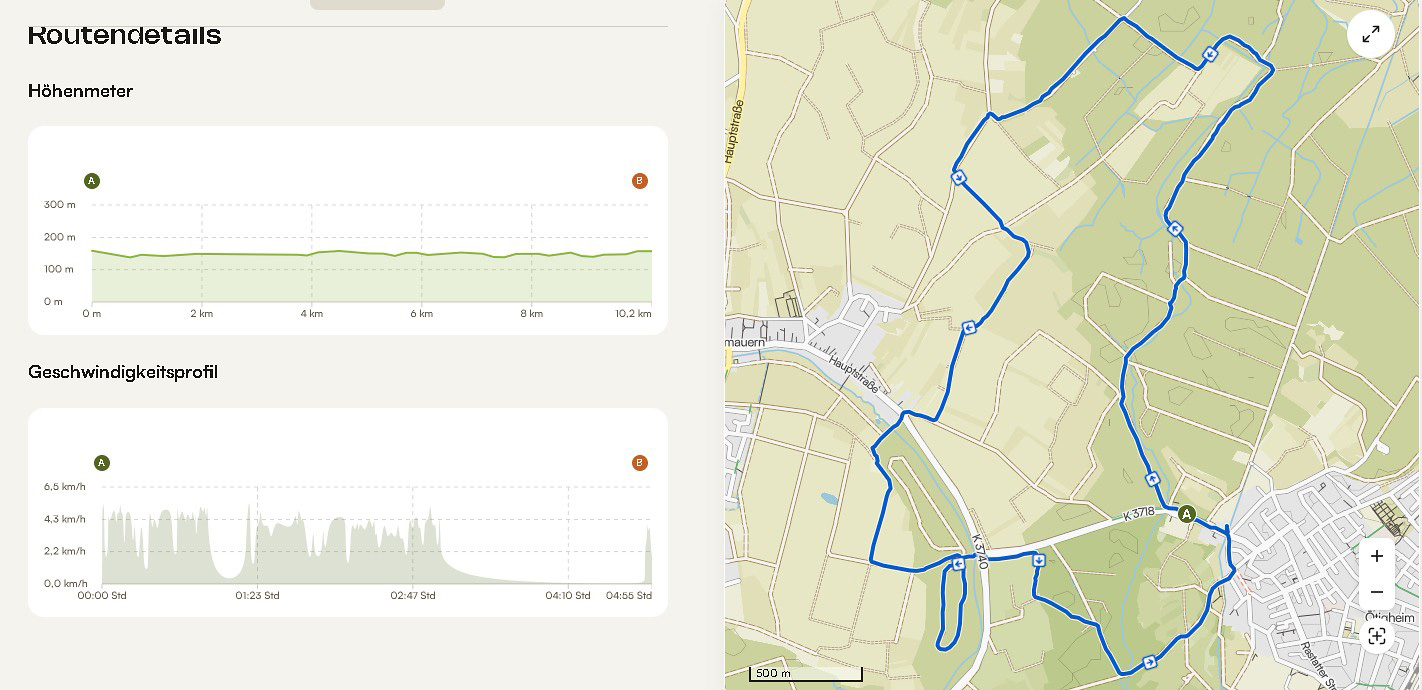Zoom out of the map
This screenshot has height=690, width=1422.
[x=1377, y=592]
